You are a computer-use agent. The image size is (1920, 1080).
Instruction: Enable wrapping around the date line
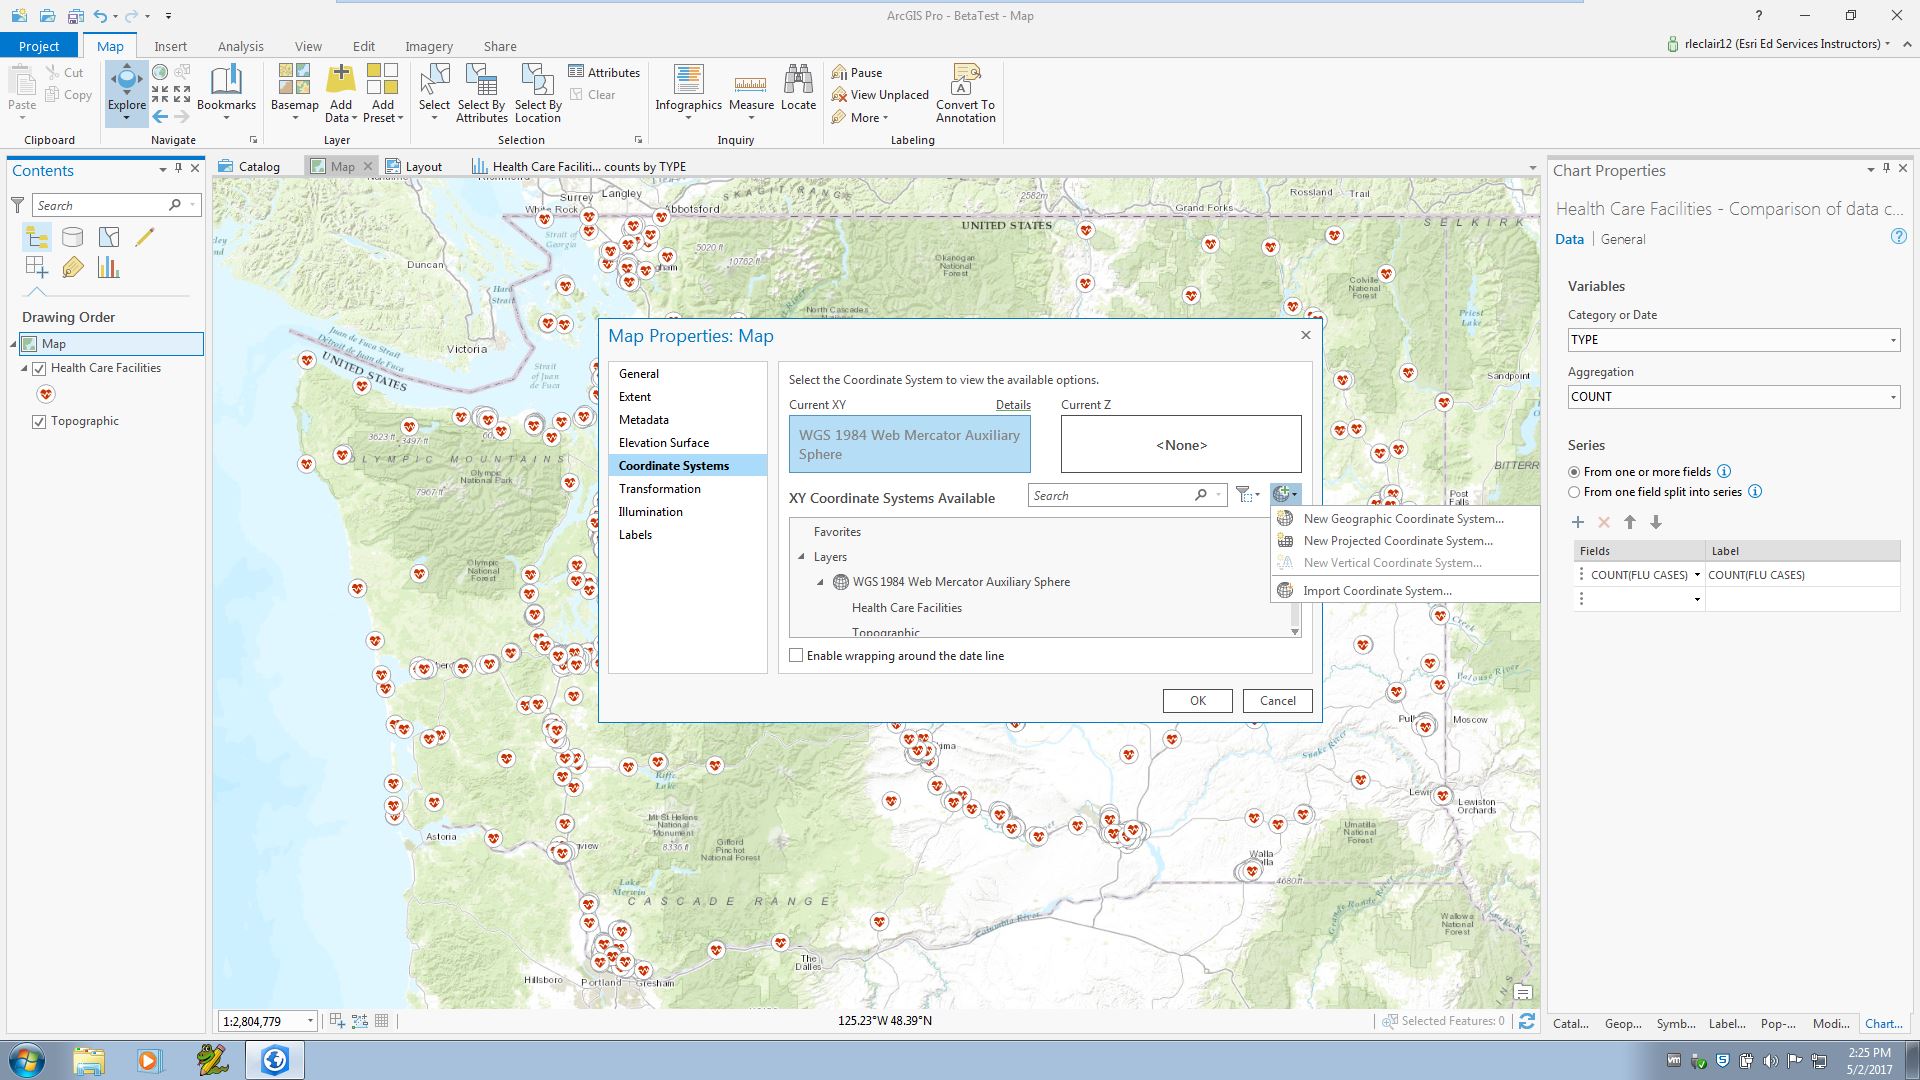796,656
